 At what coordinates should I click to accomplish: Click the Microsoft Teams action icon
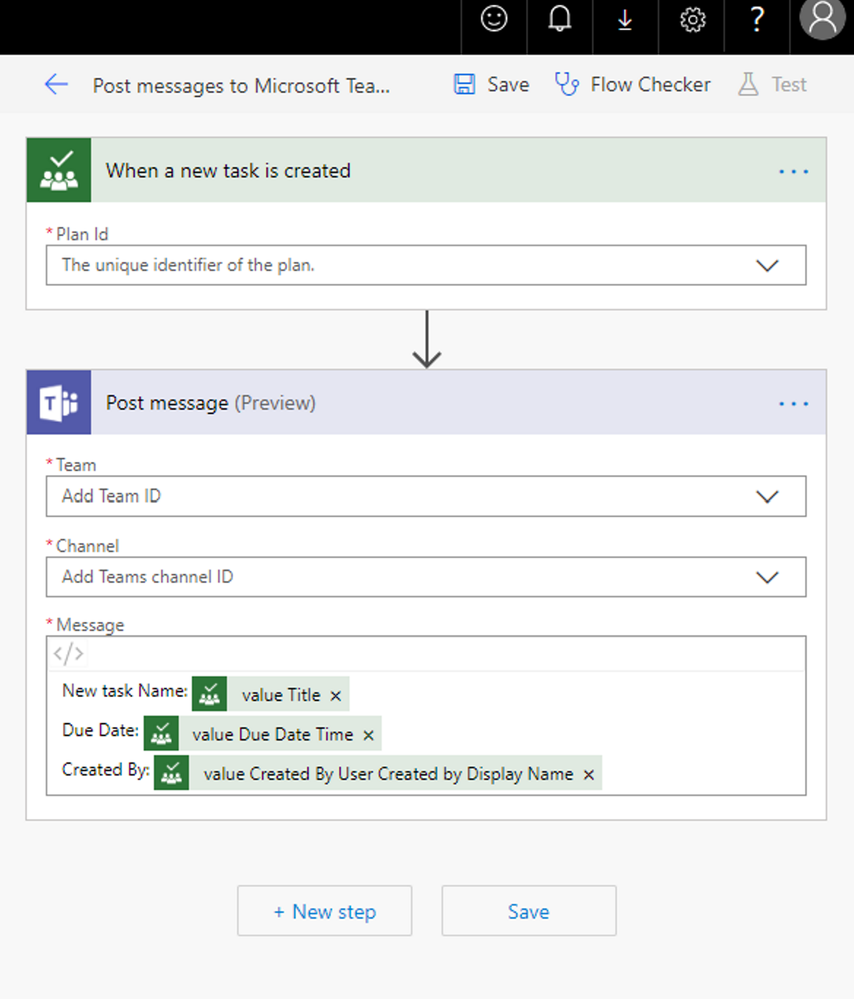59,403
